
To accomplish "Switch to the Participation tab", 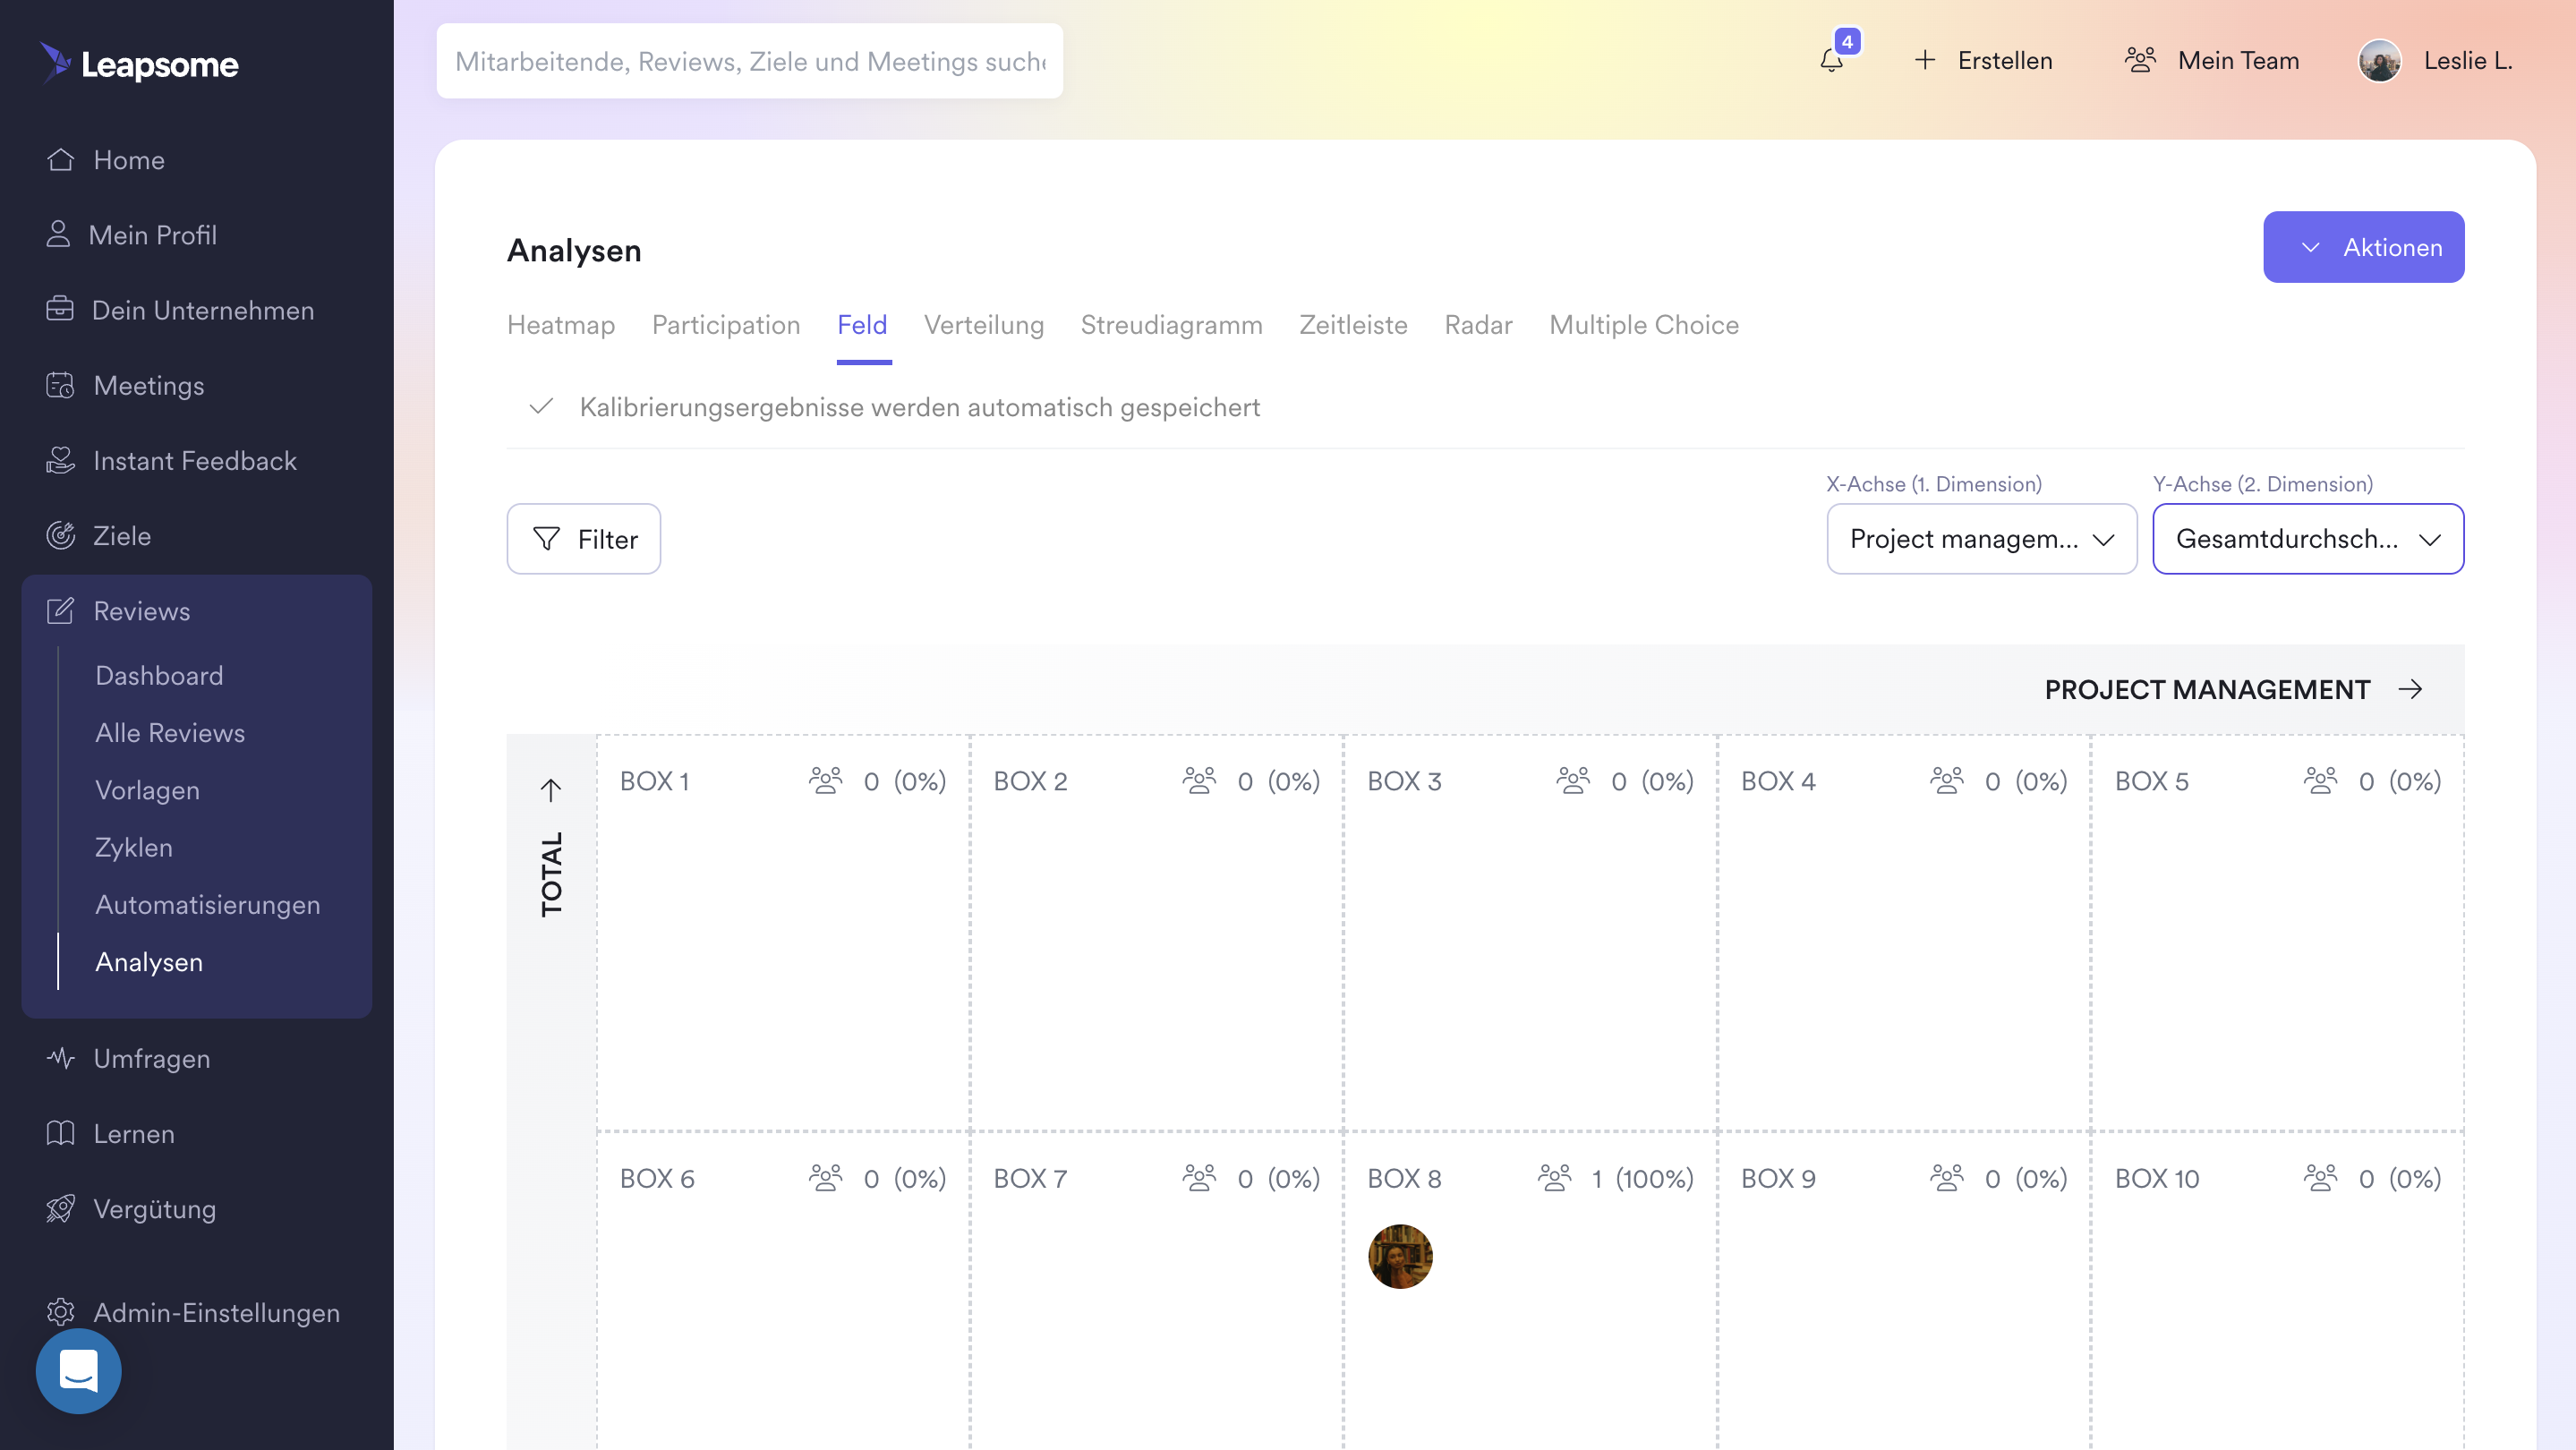I will tap(726, 325).
